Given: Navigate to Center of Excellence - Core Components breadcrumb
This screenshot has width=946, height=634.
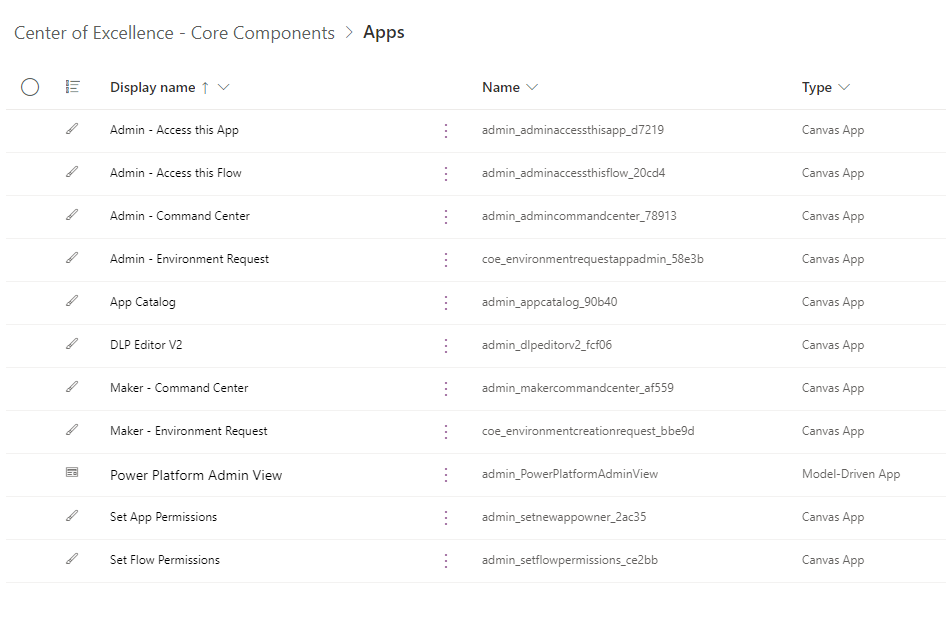Looking at the screenshot, I should click(x=173, y=32).
